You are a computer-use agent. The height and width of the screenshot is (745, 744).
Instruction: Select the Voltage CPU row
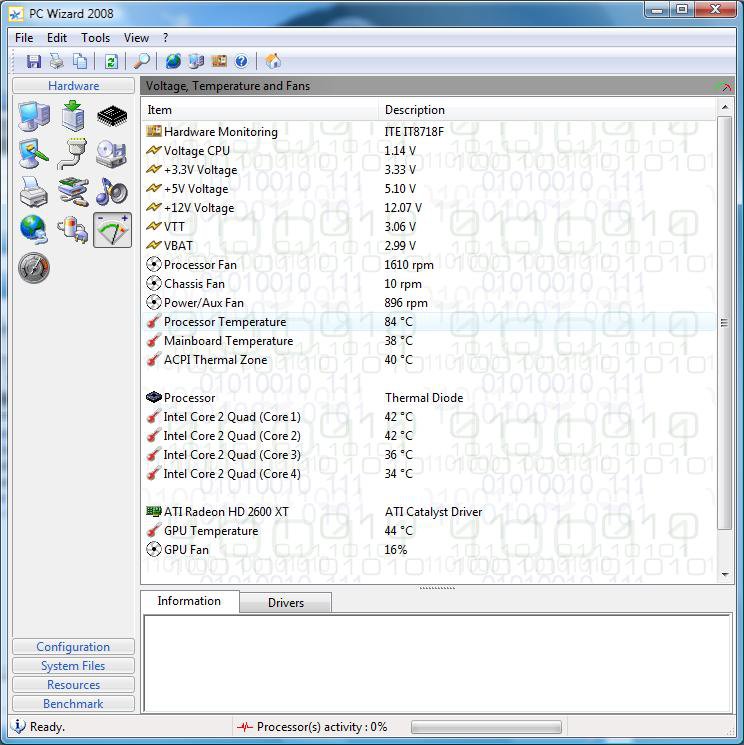tap(429, 151)
